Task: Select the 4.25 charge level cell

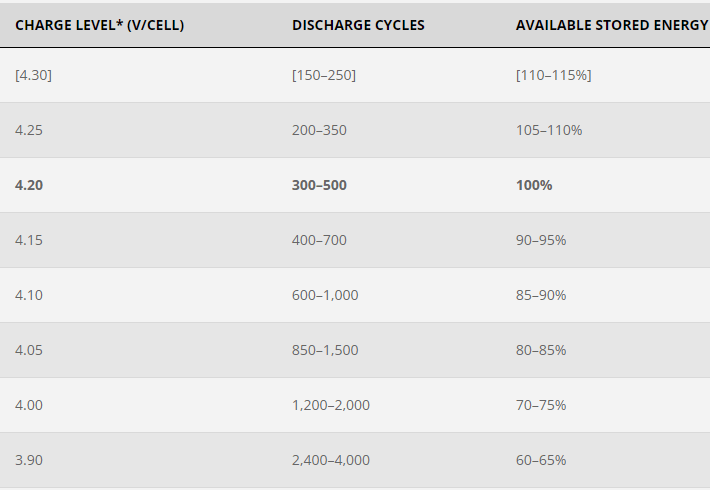Action: tap(29, 130)
